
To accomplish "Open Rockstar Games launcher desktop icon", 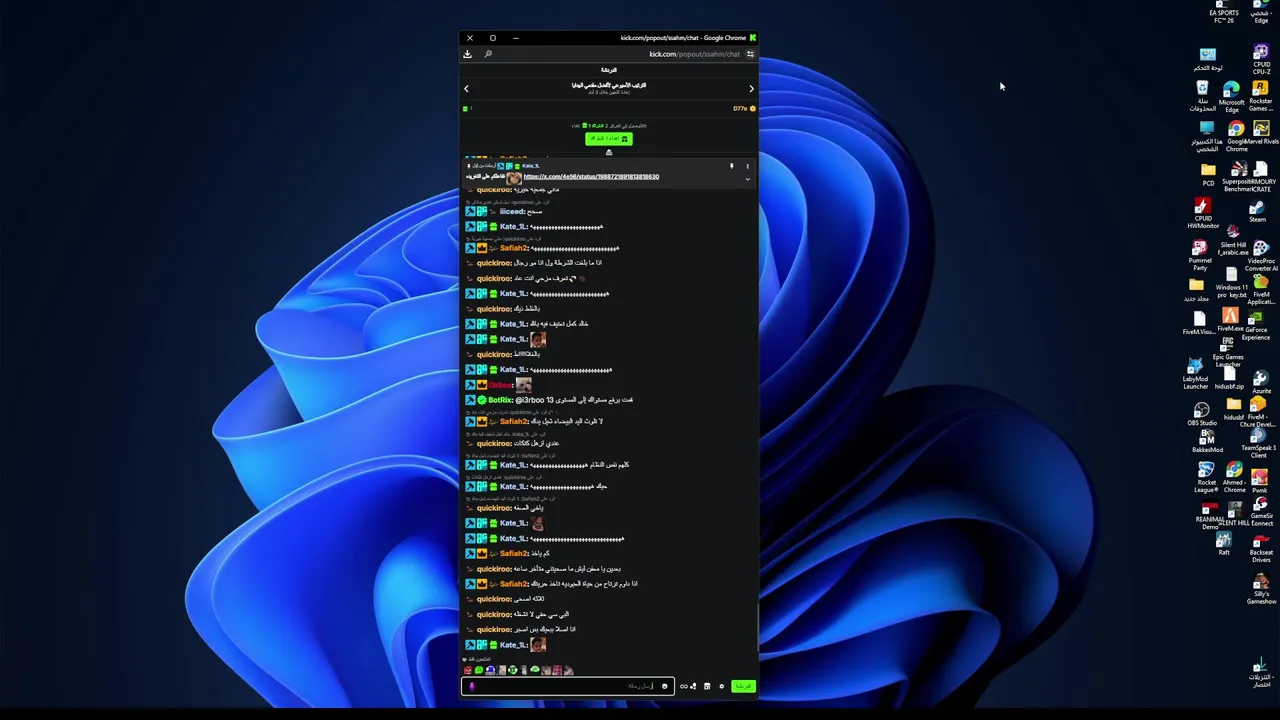I will click(x=1260, y=96).
